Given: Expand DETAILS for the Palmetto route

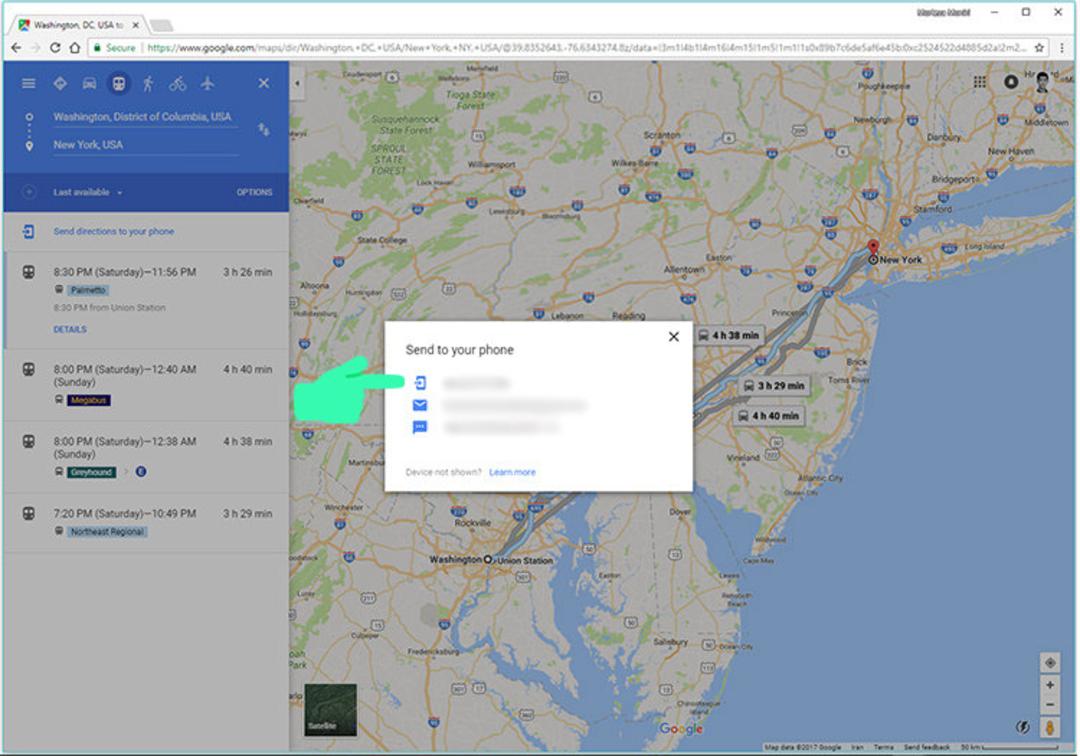Looking at the screenshot, I should (x=70, y=330).
